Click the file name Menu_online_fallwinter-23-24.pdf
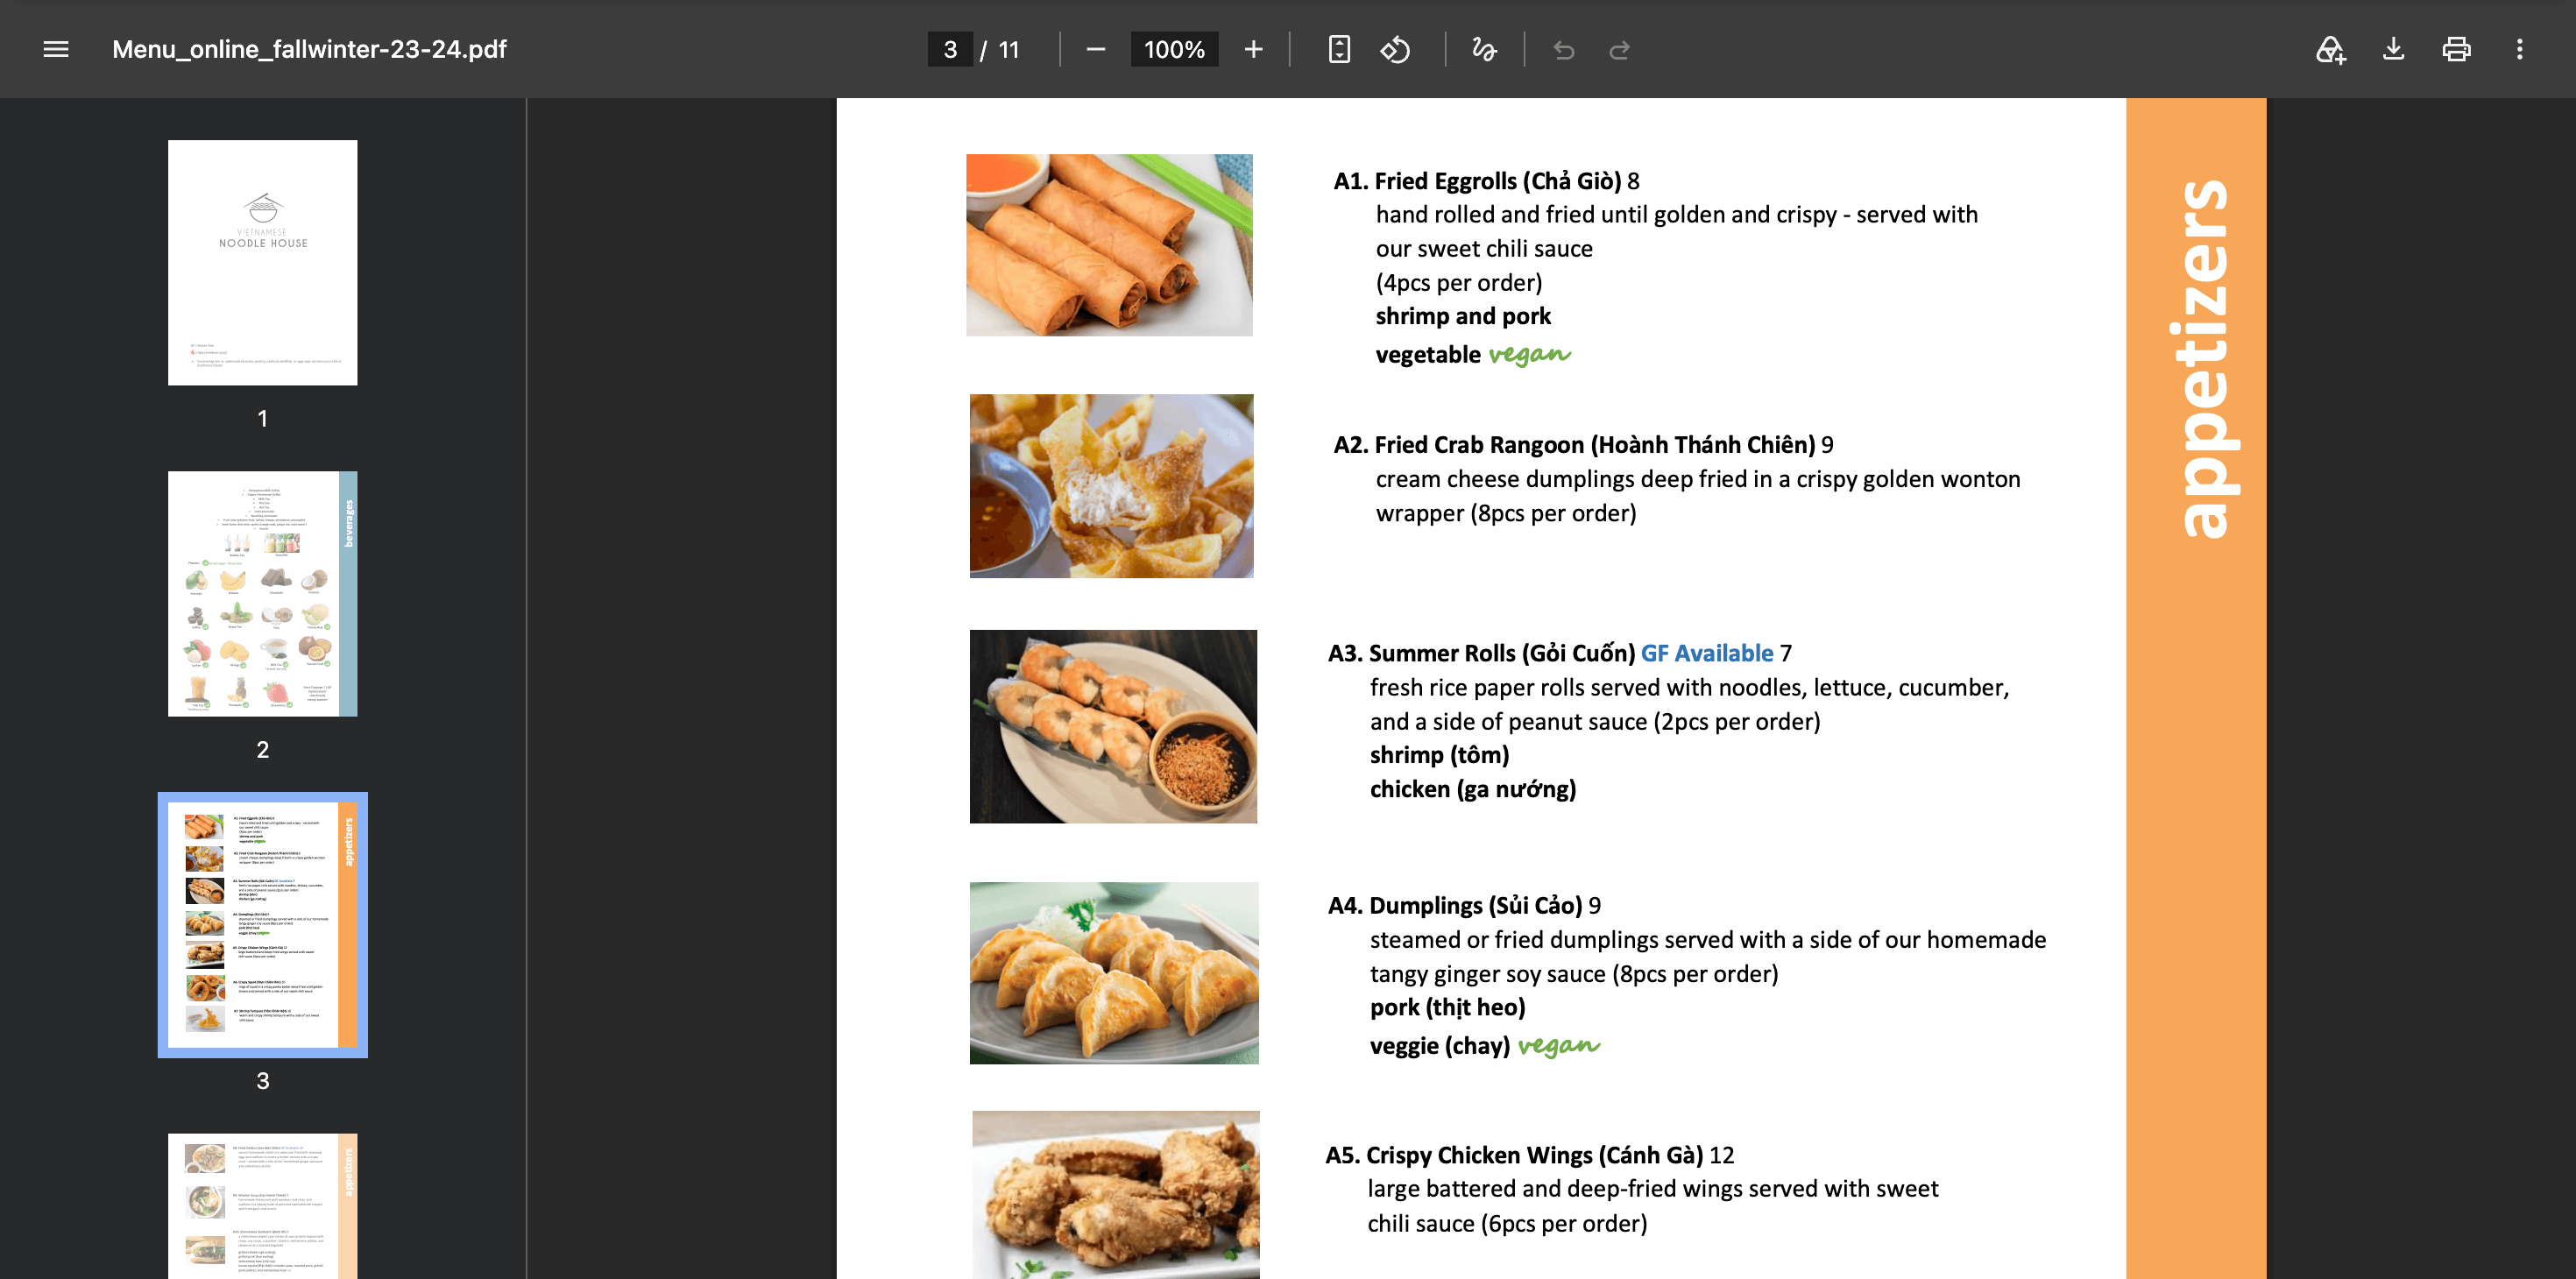The image size is (2576, 1279). pos(309,49)
